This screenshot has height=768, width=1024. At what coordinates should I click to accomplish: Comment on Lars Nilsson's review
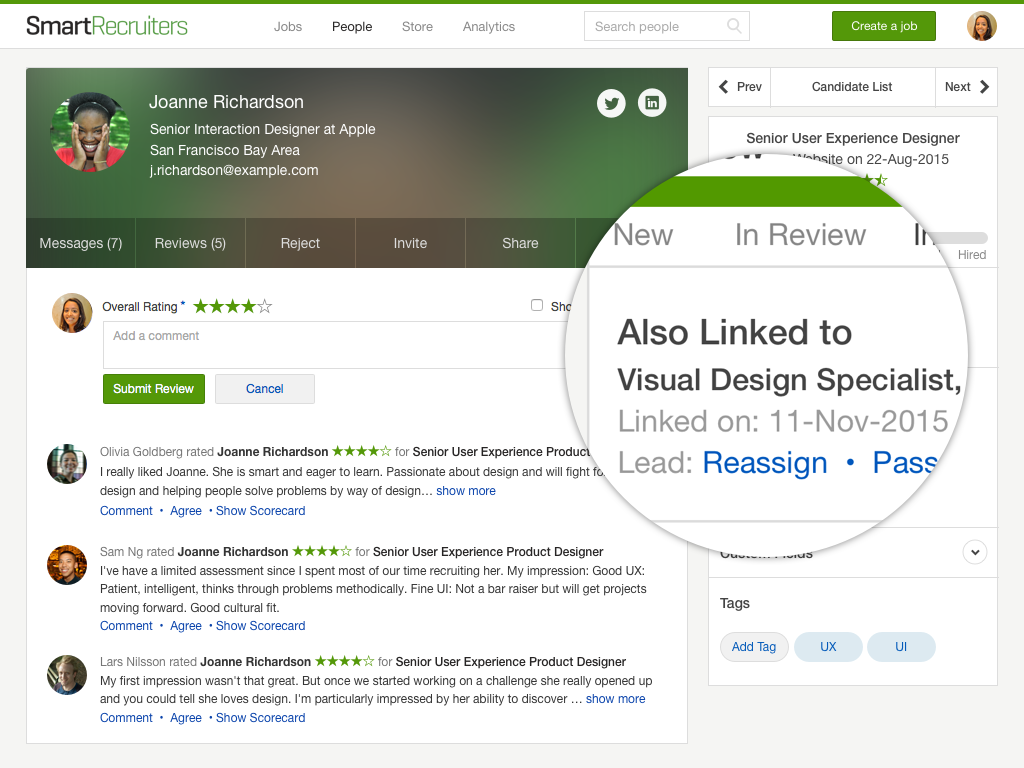(x=126, y=718)
